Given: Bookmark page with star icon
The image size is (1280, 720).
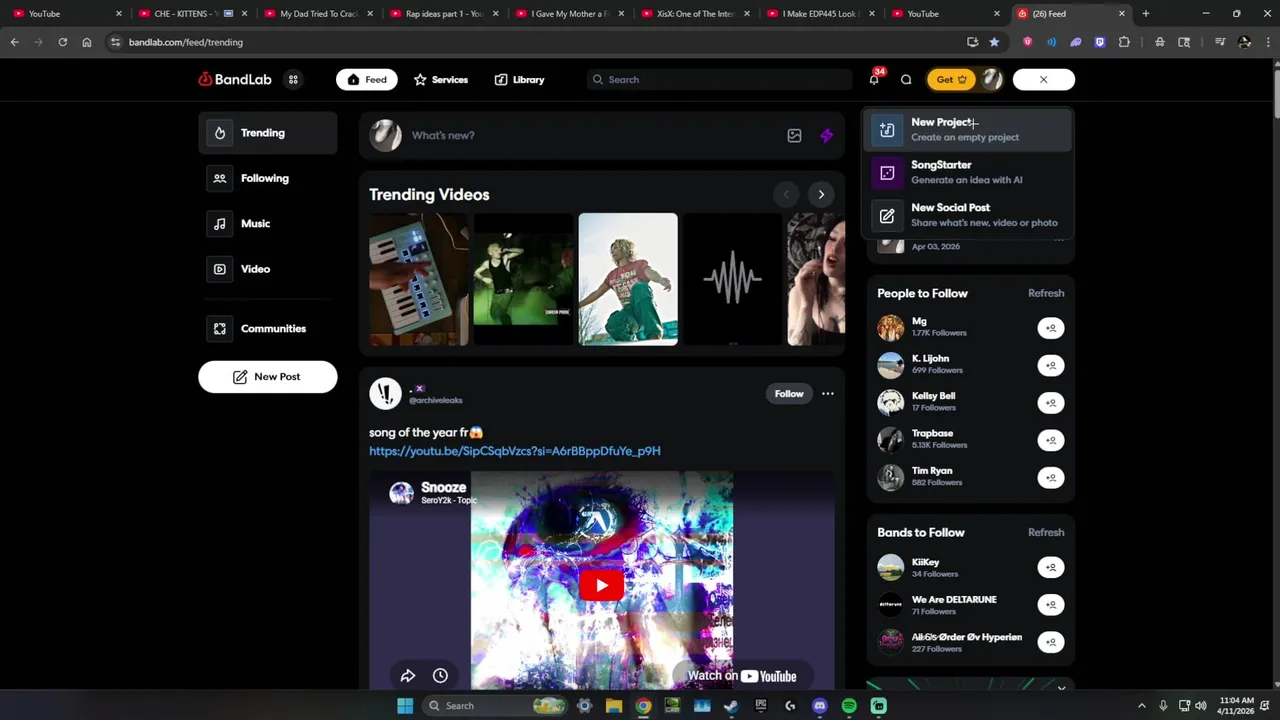Looking at the screenshot, I should click(994, 42).
